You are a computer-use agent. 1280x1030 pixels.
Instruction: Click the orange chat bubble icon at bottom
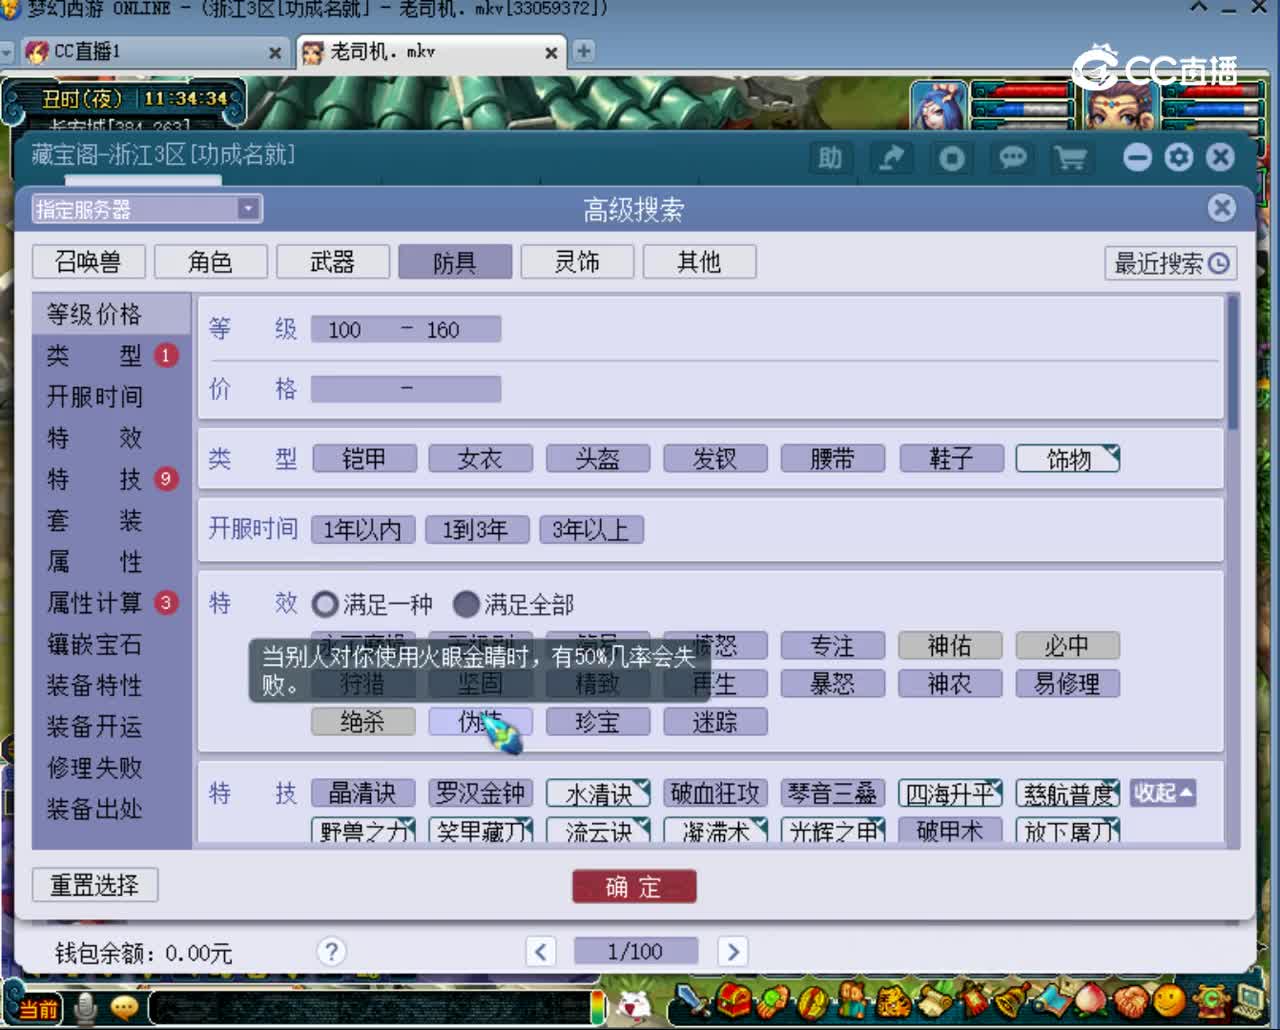point(125,1008)
